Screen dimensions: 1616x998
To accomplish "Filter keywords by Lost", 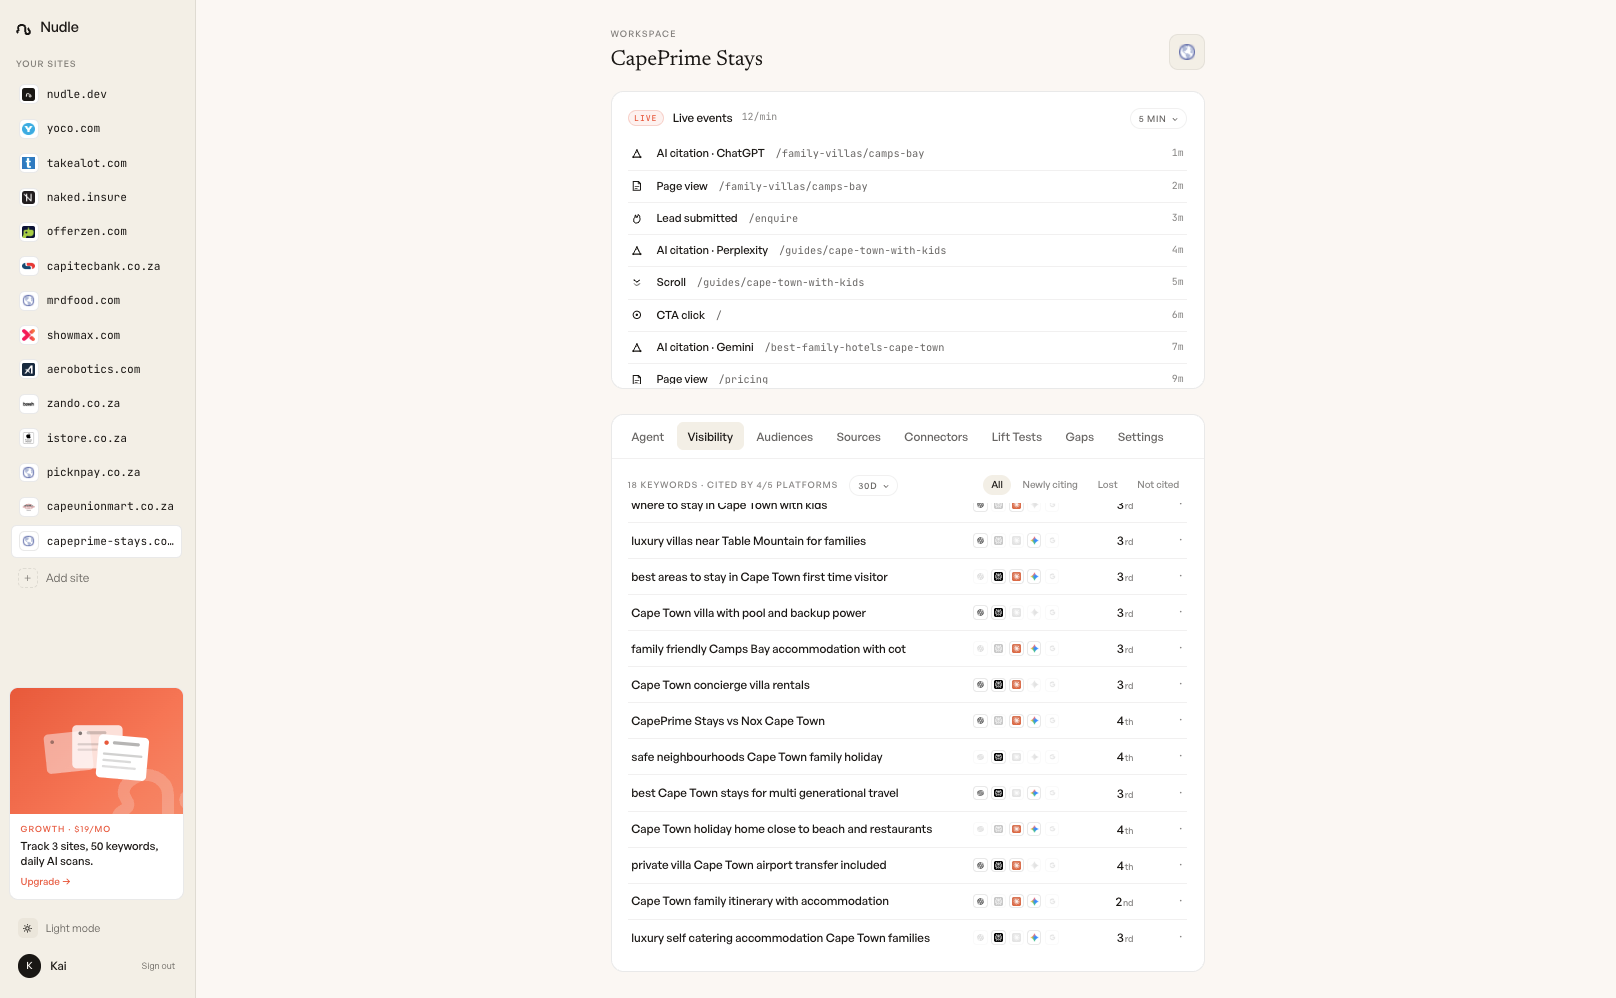I will click(x=1107, y=485).
